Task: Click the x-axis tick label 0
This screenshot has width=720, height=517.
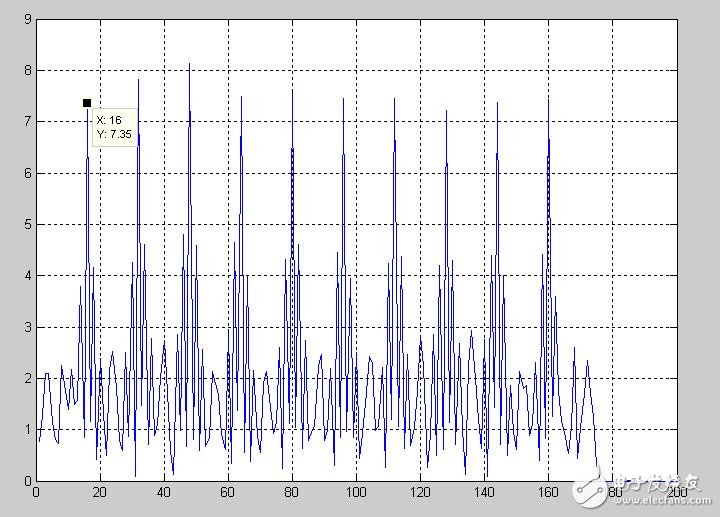Action: click(36, 492)
